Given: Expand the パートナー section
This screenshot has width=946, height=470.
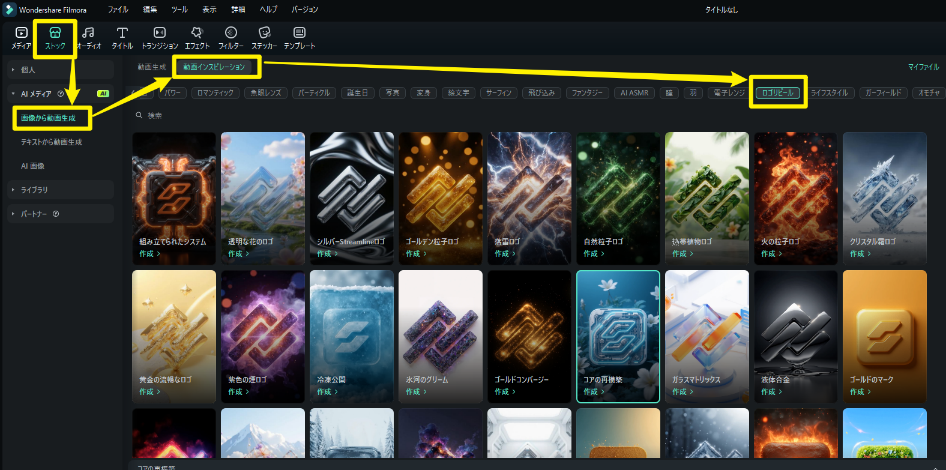Looking at the screenshot, I should pyautogui.click(x=60, y=214).
